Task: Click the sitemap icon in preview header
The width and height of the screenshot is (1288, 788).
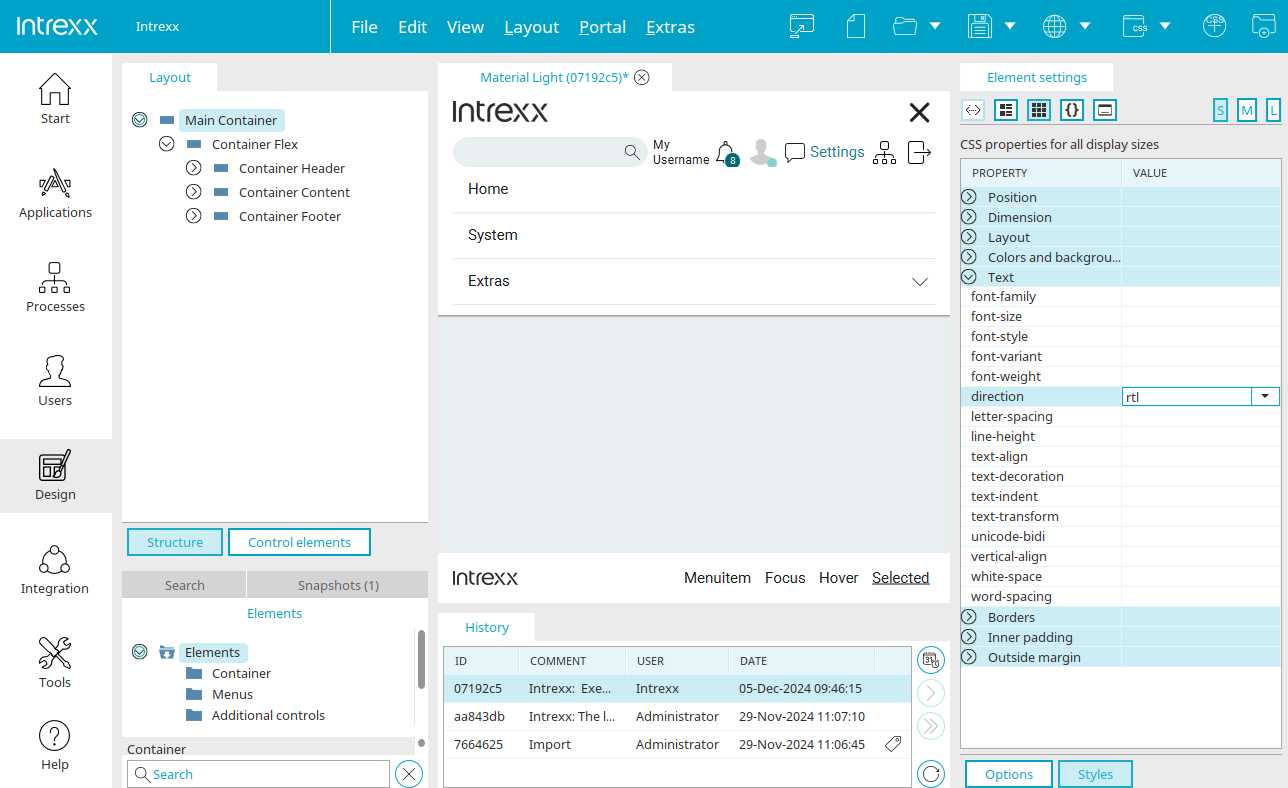Action: tap(884, 152)
